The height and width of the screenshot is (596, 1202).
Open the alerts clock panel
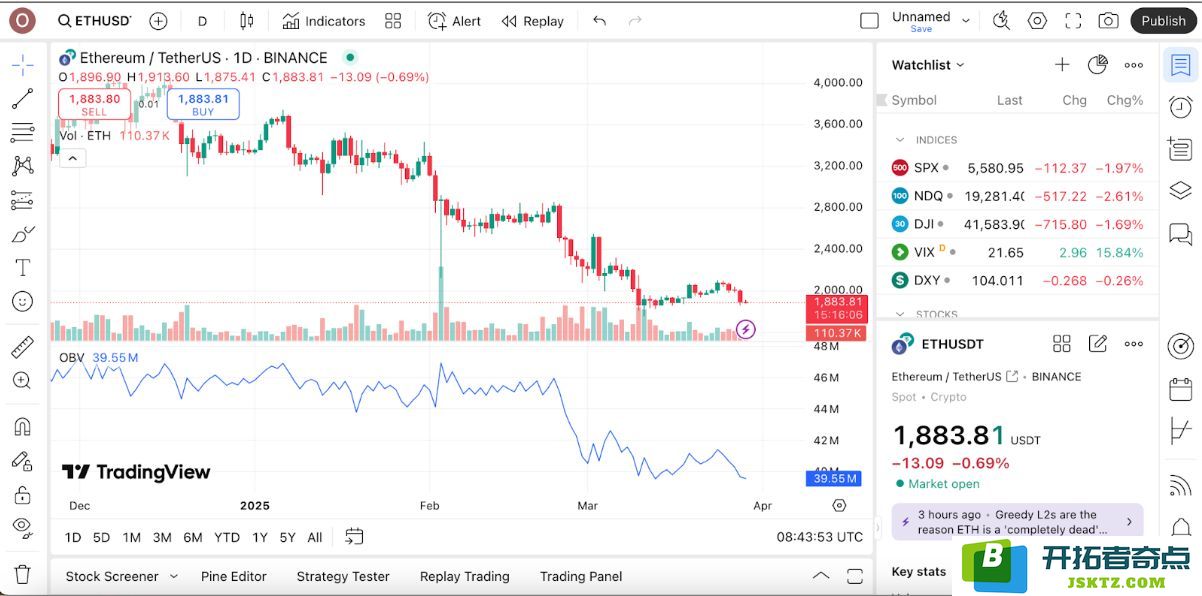coord(1181,107)
